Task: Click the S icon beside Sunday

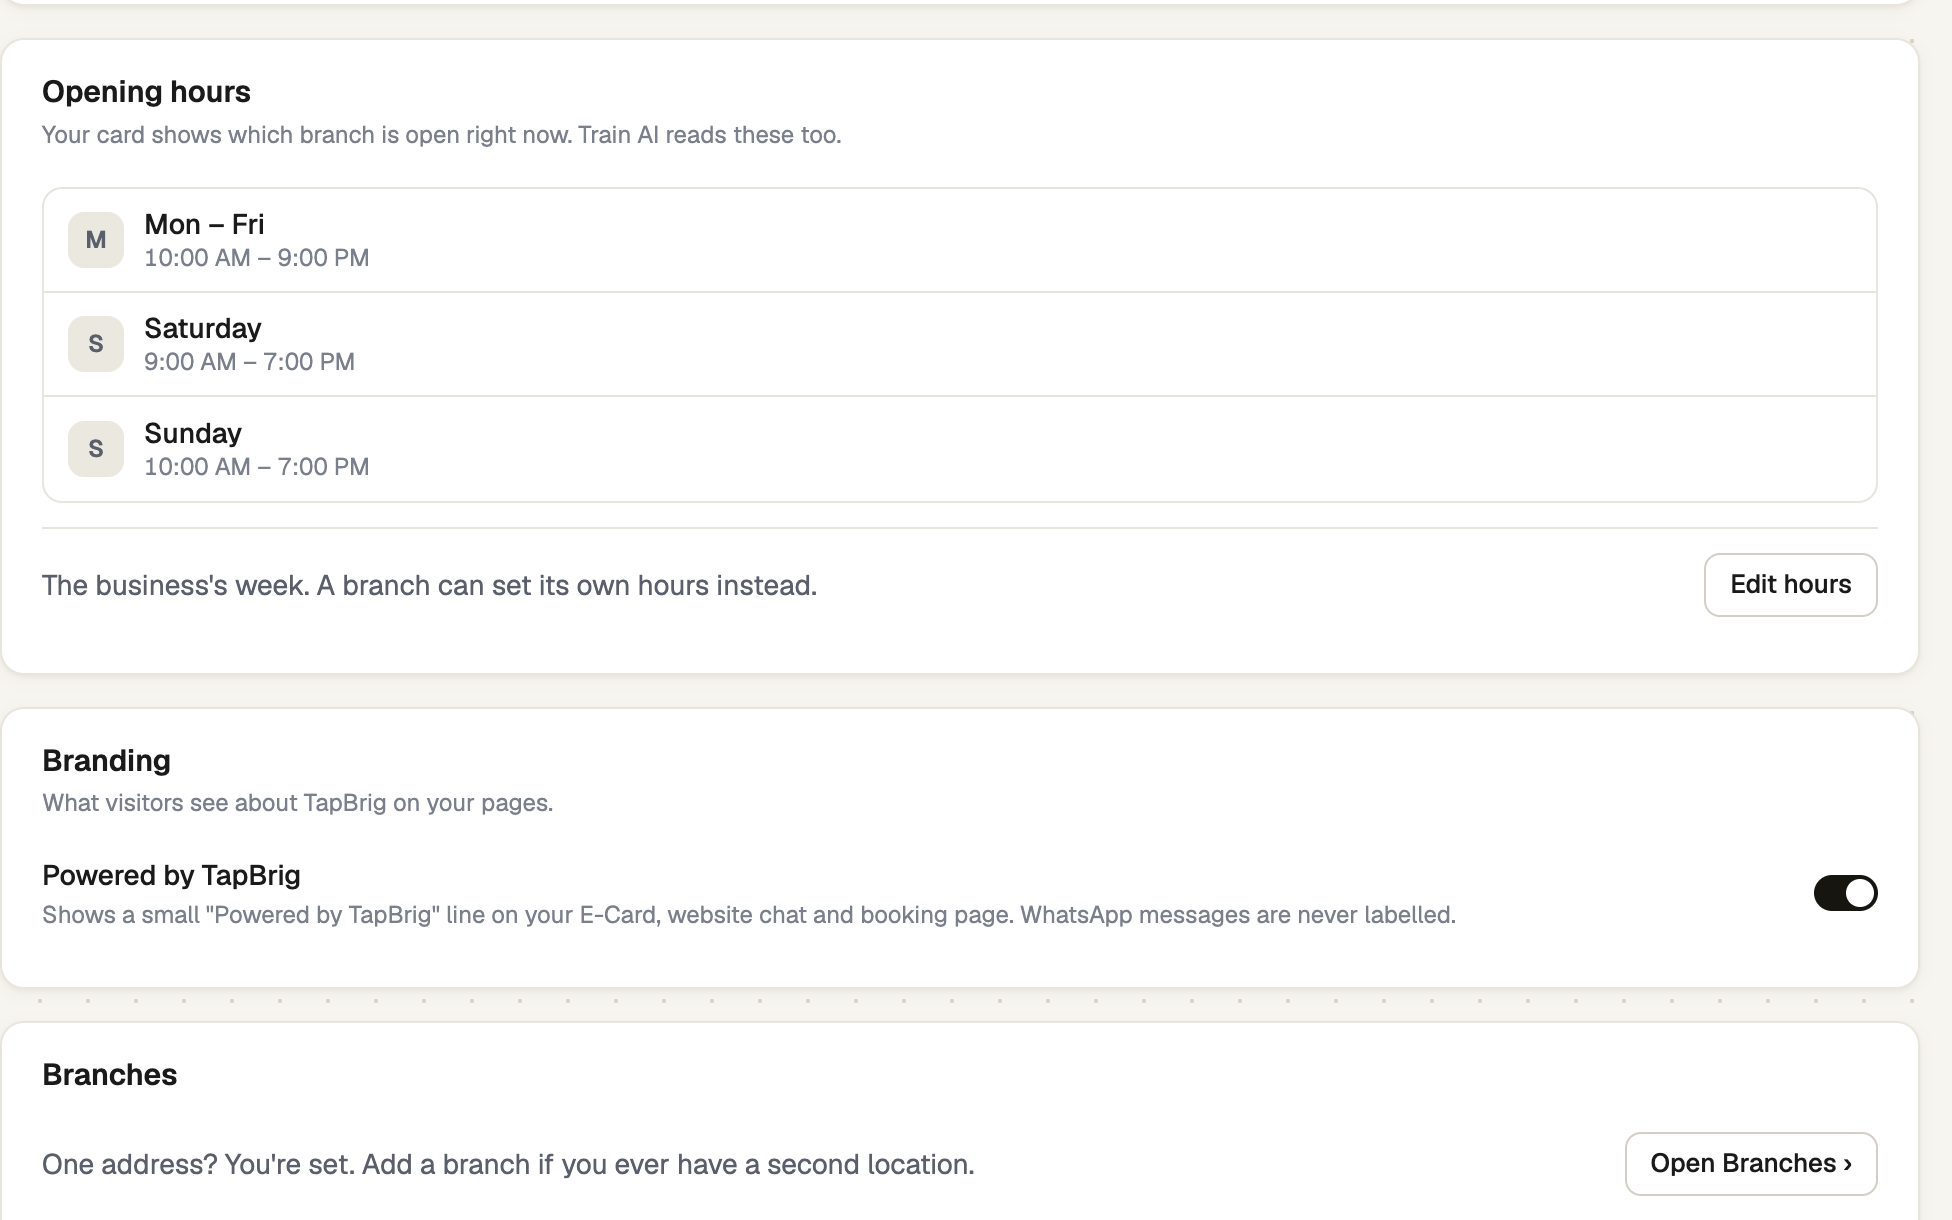Action: (96, 449)
